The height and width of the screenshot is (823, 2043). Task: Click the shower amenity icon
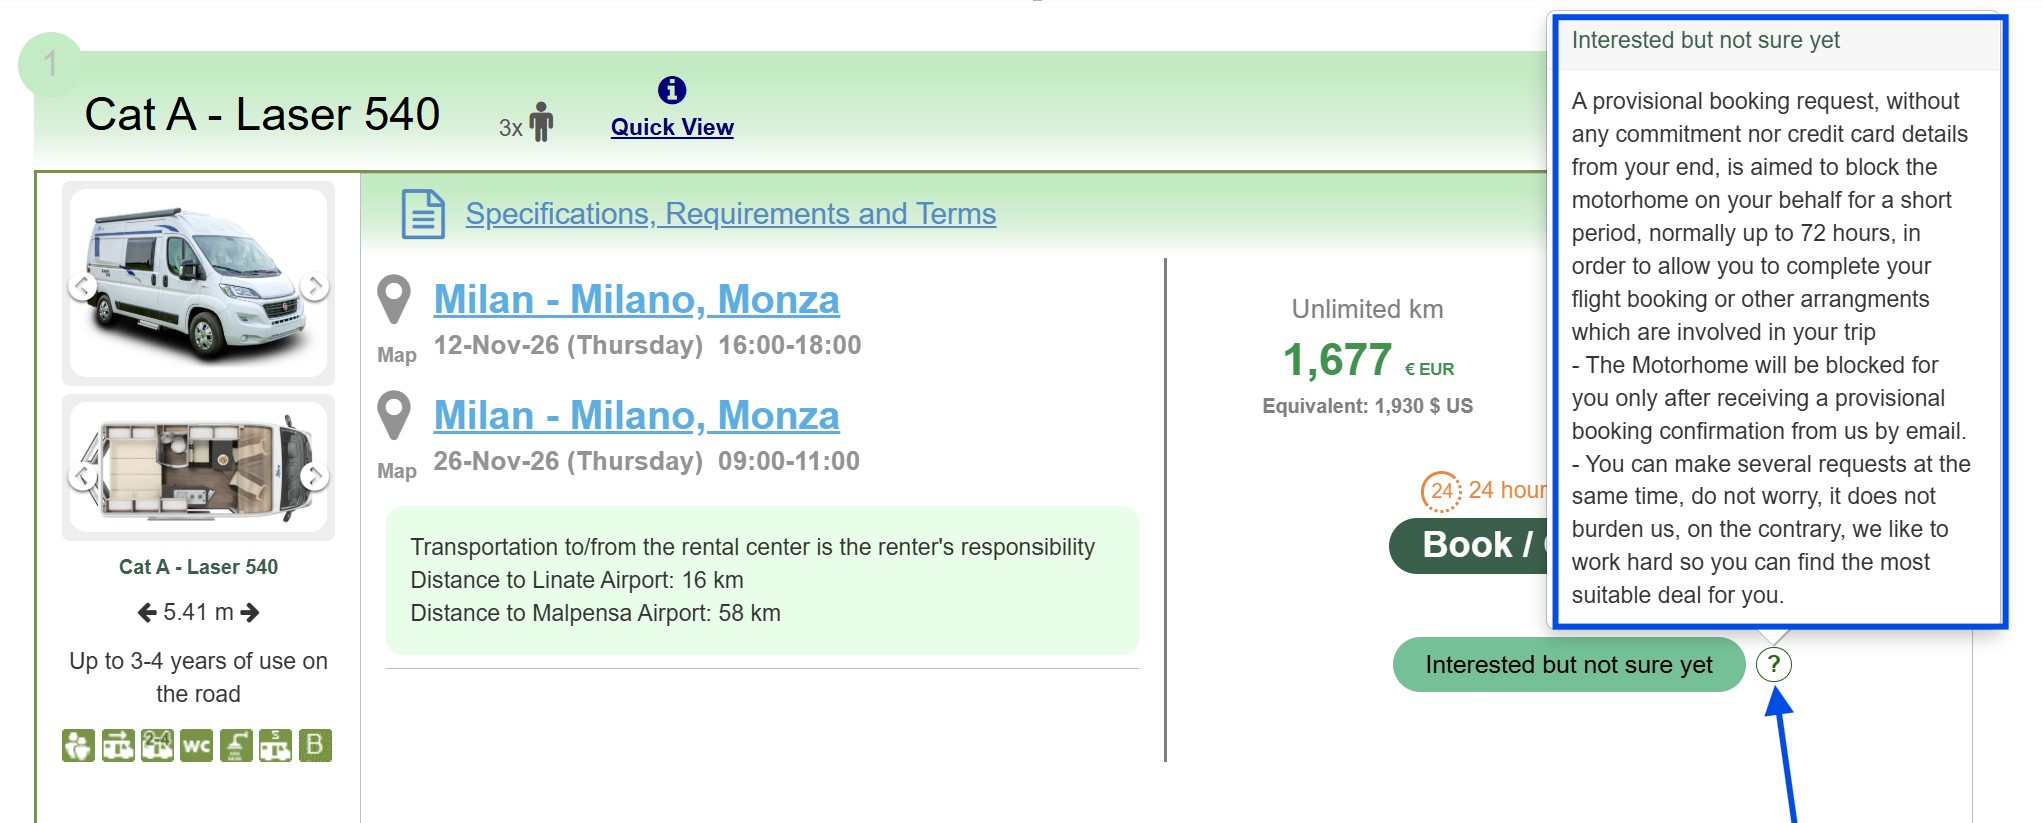point(237,745)
